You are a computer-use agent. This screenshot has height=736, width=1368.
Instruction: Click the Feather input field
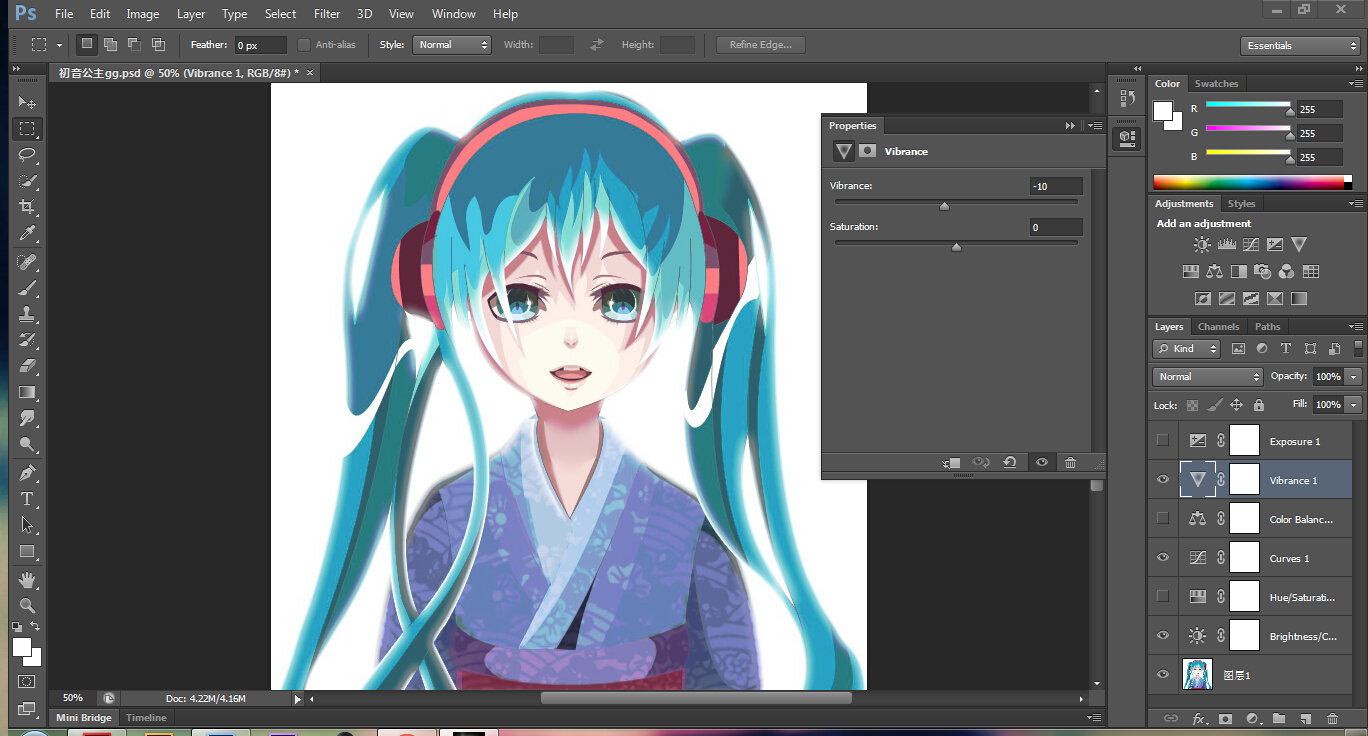260,45
